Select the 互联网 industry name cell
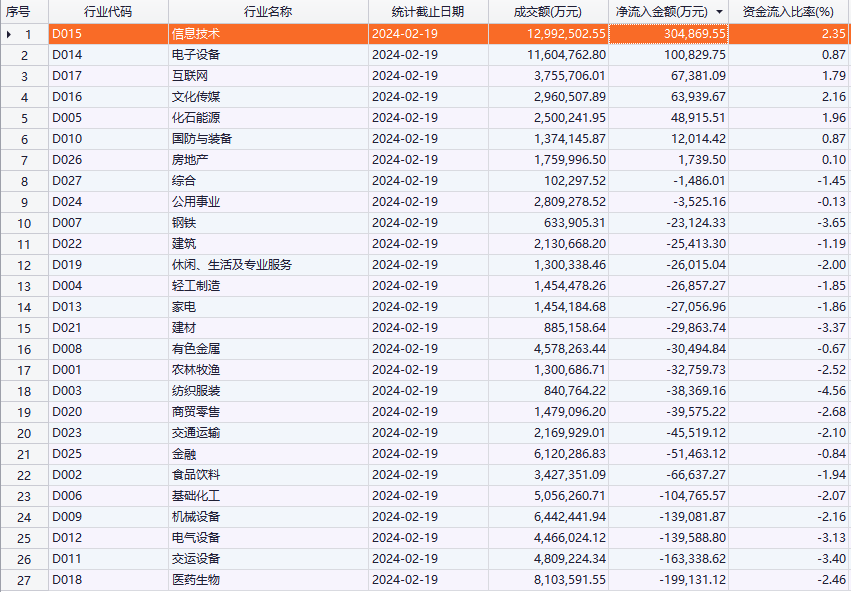This screenshot has height=592, width=851. [190, 76]
